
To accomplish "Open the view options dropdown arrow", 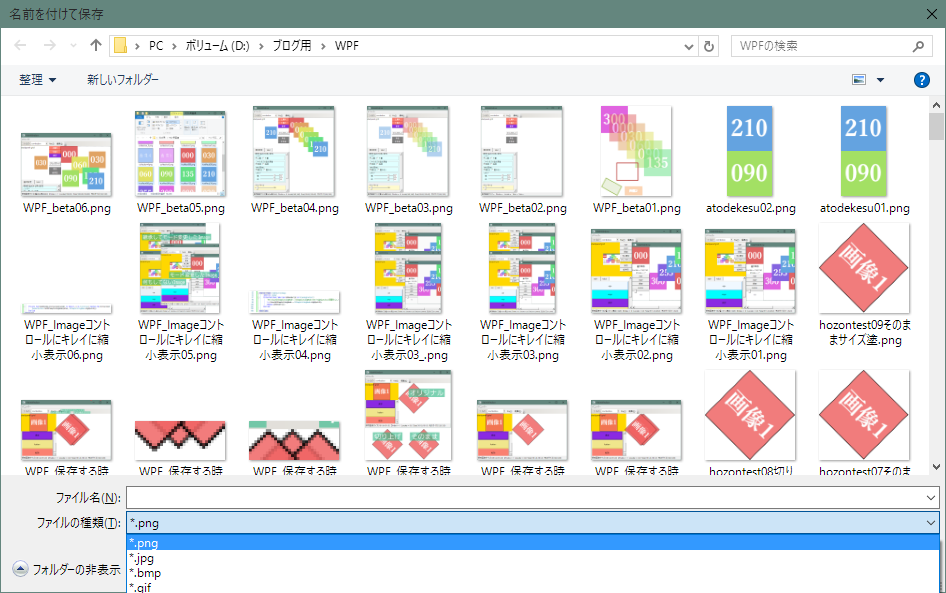I will (879, 79).
